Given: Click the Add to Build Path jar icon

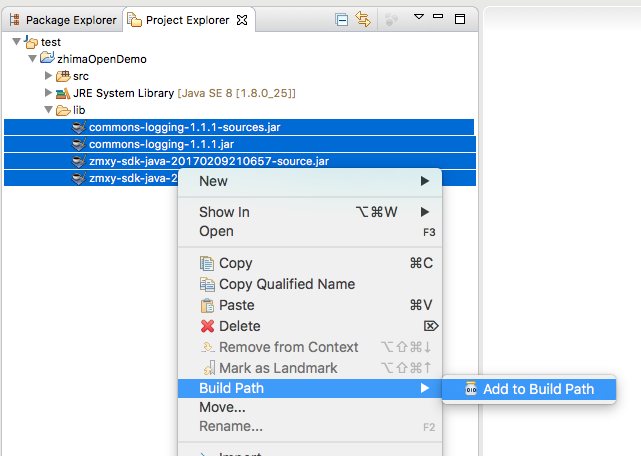Looking at the screenshot, I should 471,389.
